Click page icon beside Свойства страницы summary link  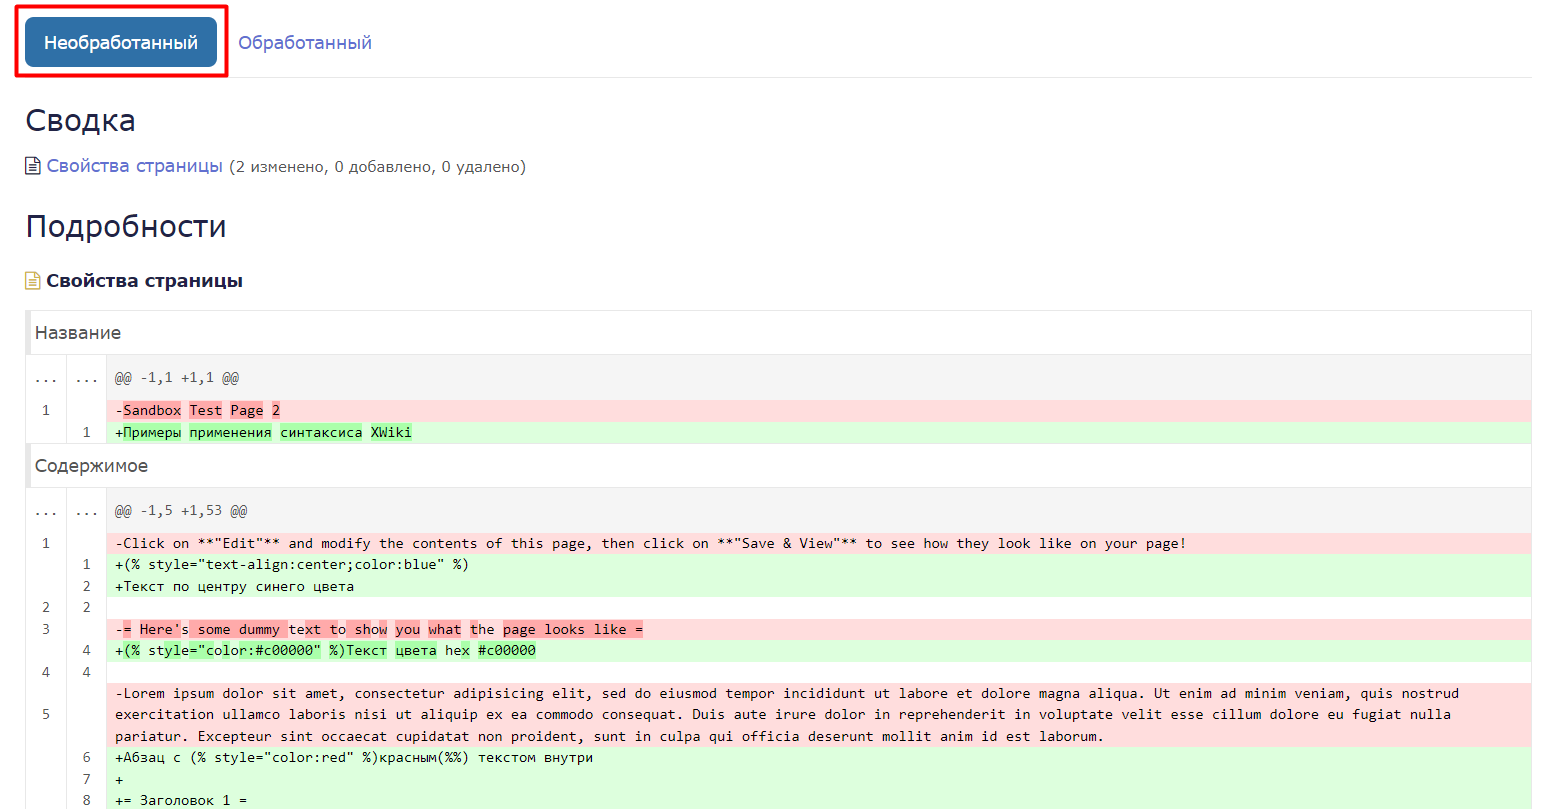coord(33,166)
